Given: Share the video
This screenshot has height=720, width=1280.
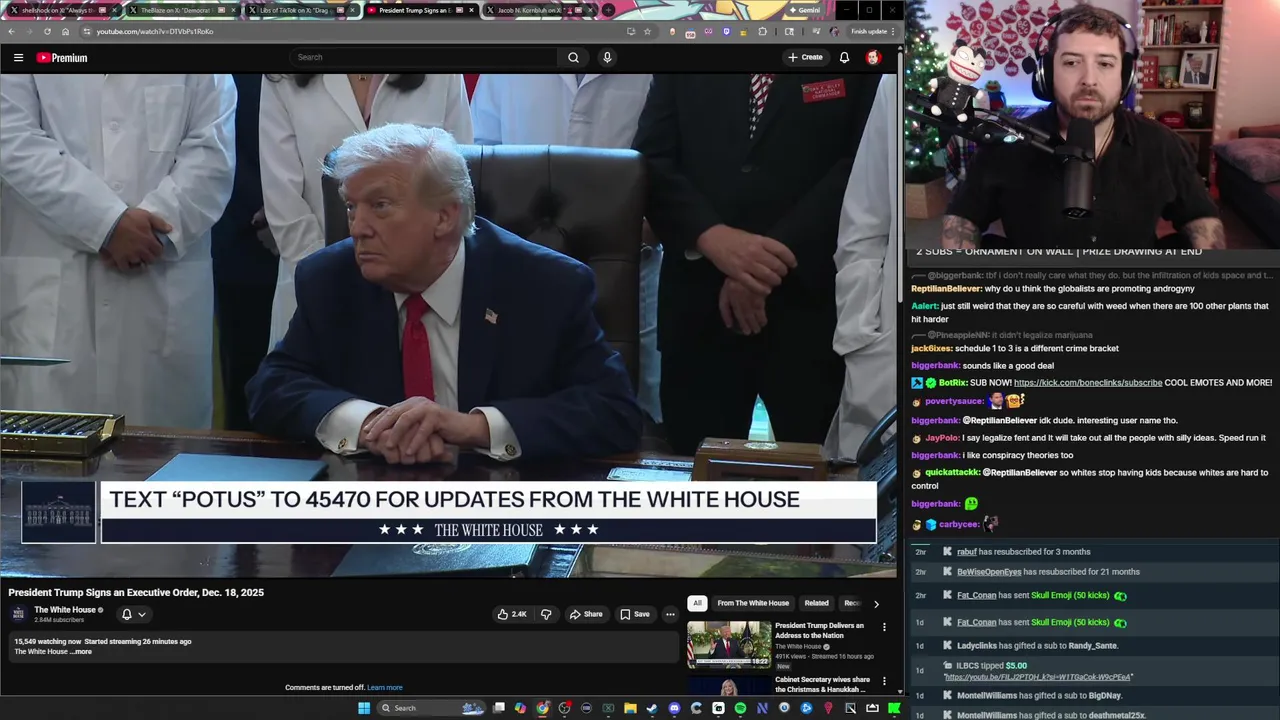Looking at the screenshot, I should [x=586, y=614].
